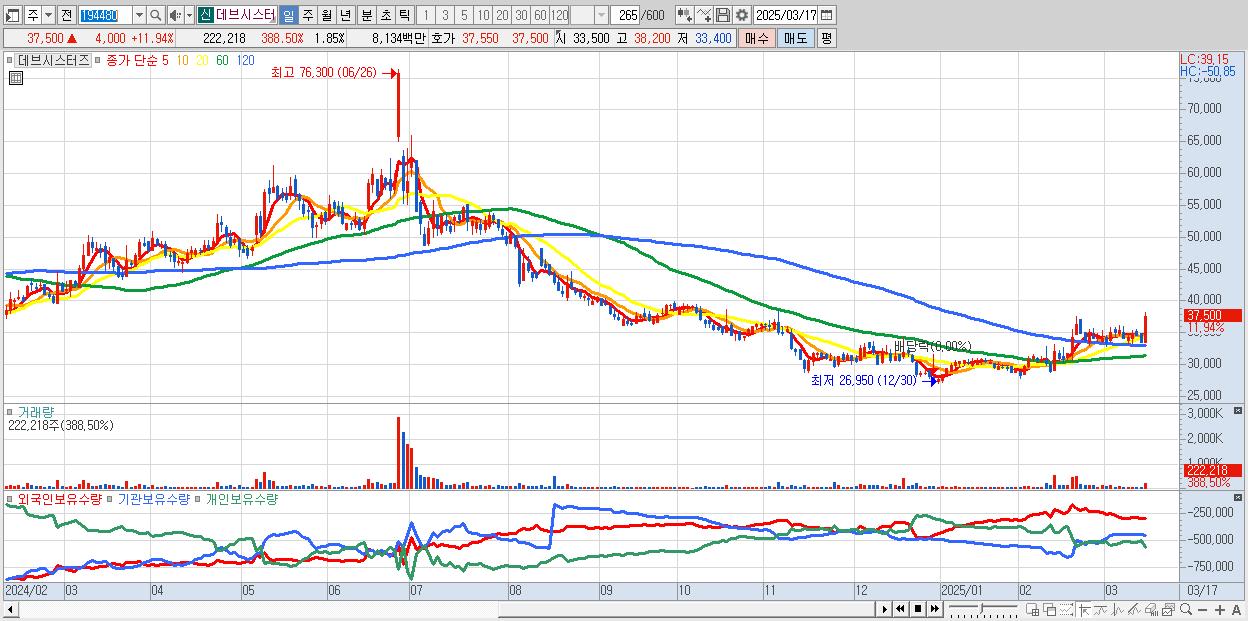Select daily 일 period toggle
This screenshot has width=1248, height=621.
click(288, 15)
